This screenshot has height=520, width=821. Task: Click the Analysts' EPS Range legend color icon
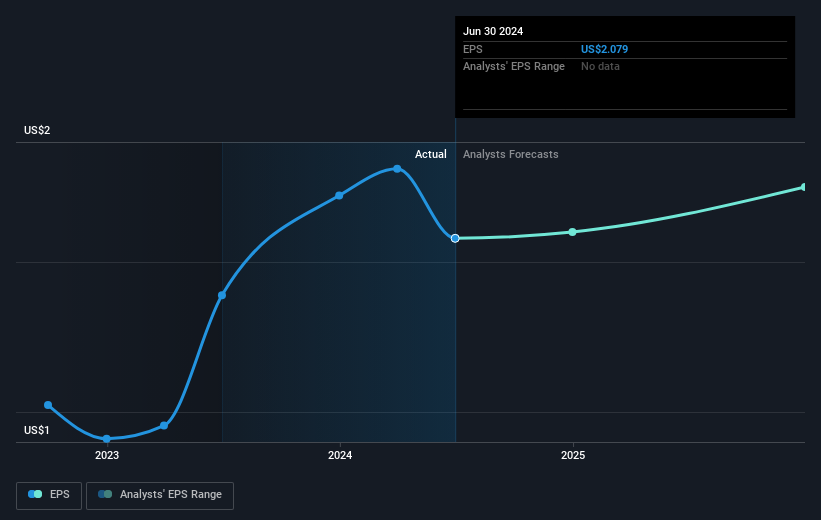(105, 494)
